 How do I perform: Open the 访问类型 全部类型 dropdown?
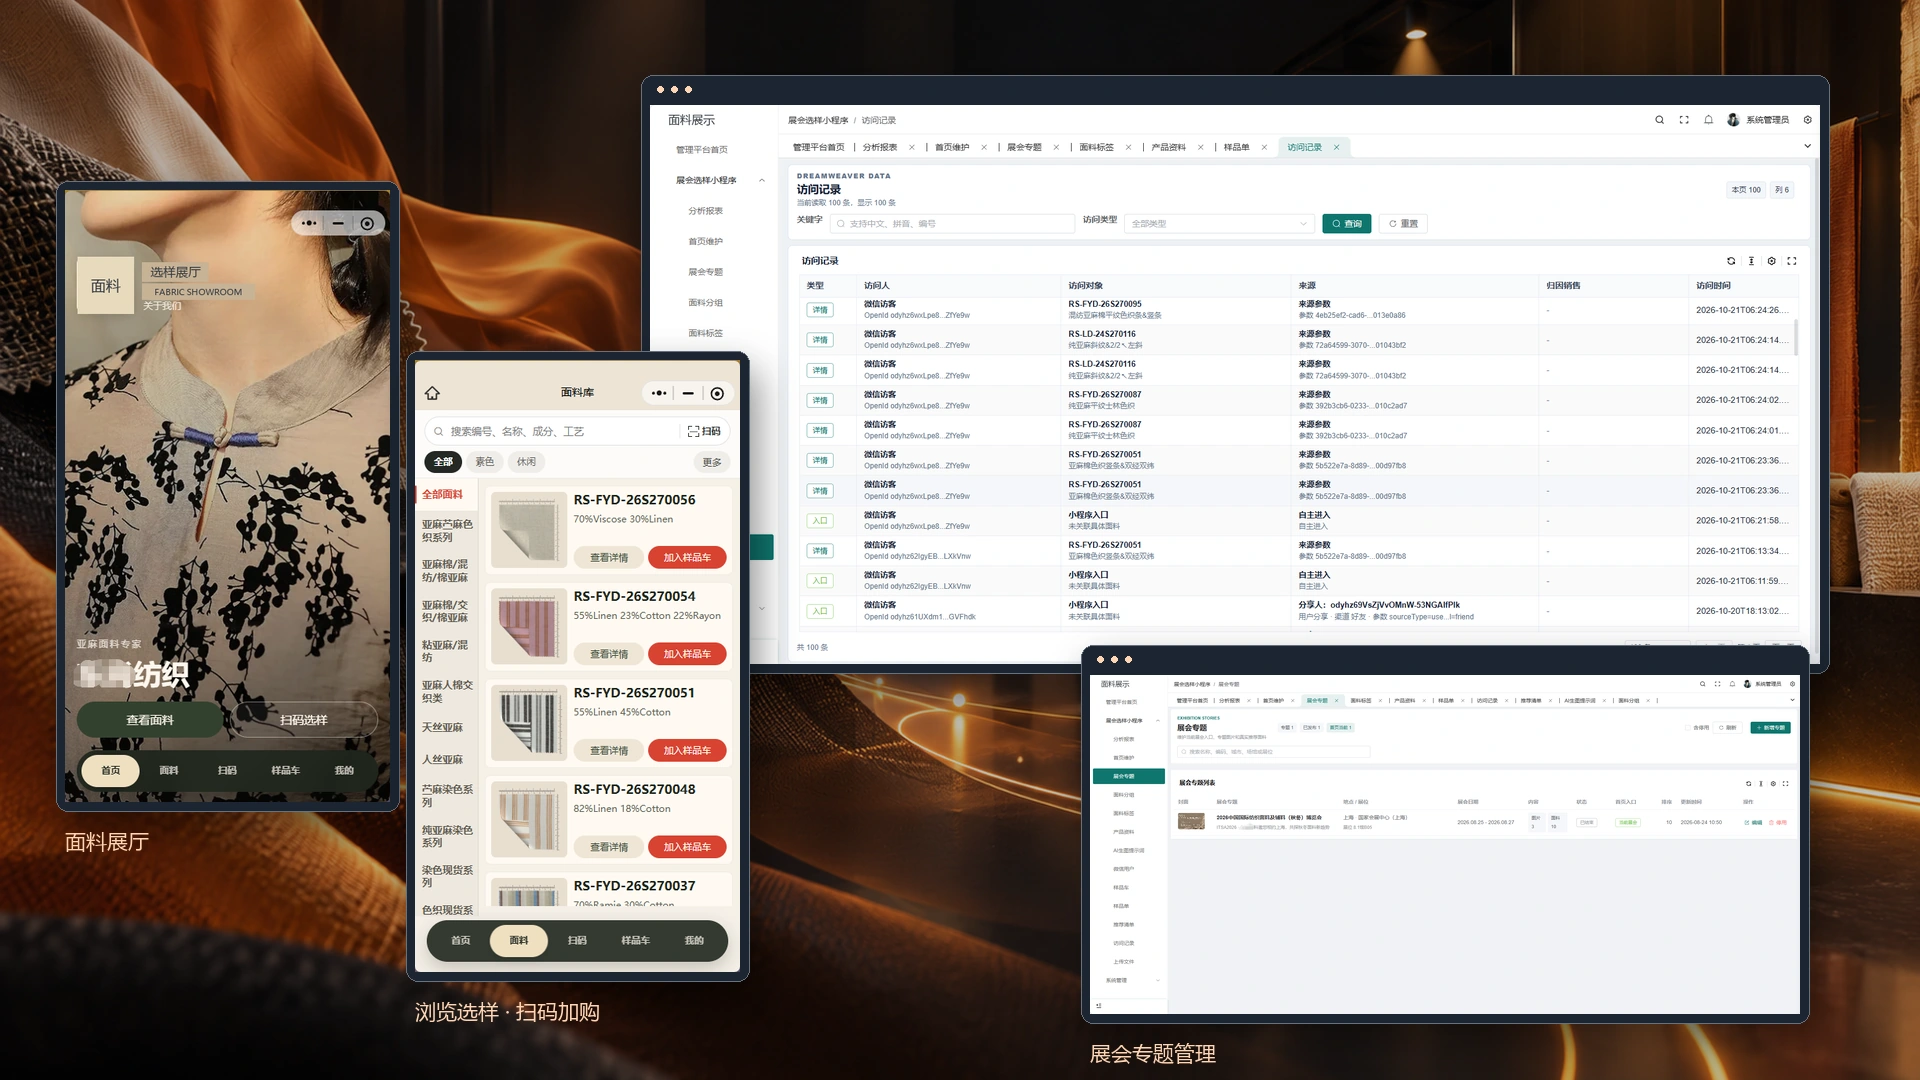(x=1218, y=224)
